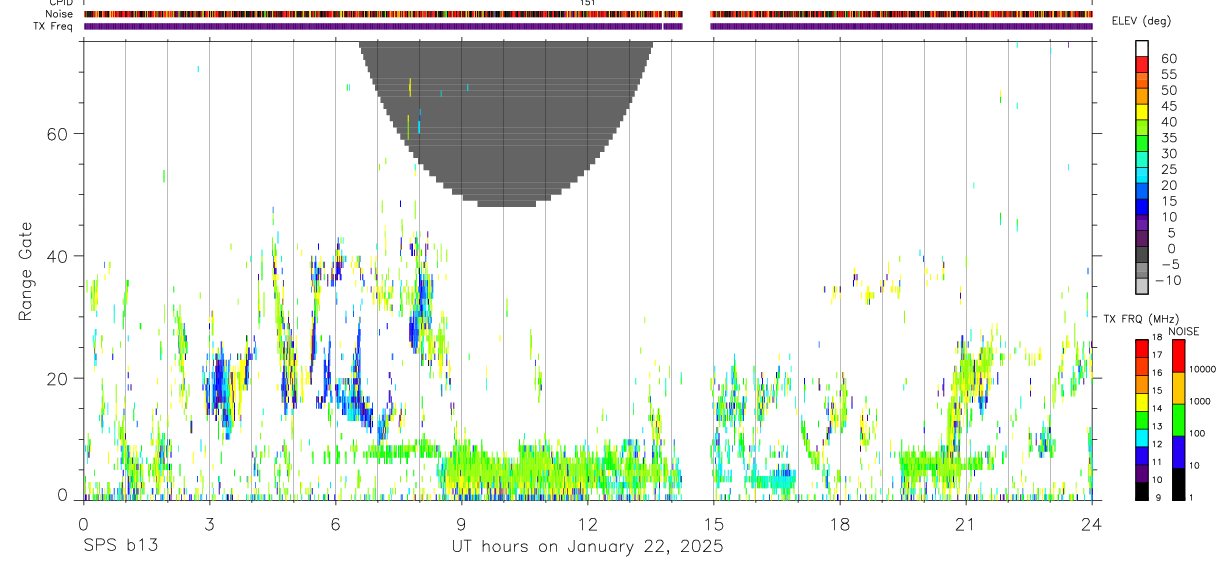This screenshot has height=567, width=1228.
Task: Click the '35' tick on ELEV colorbar
Action: pyautogui.click(x=1168, y=138)
